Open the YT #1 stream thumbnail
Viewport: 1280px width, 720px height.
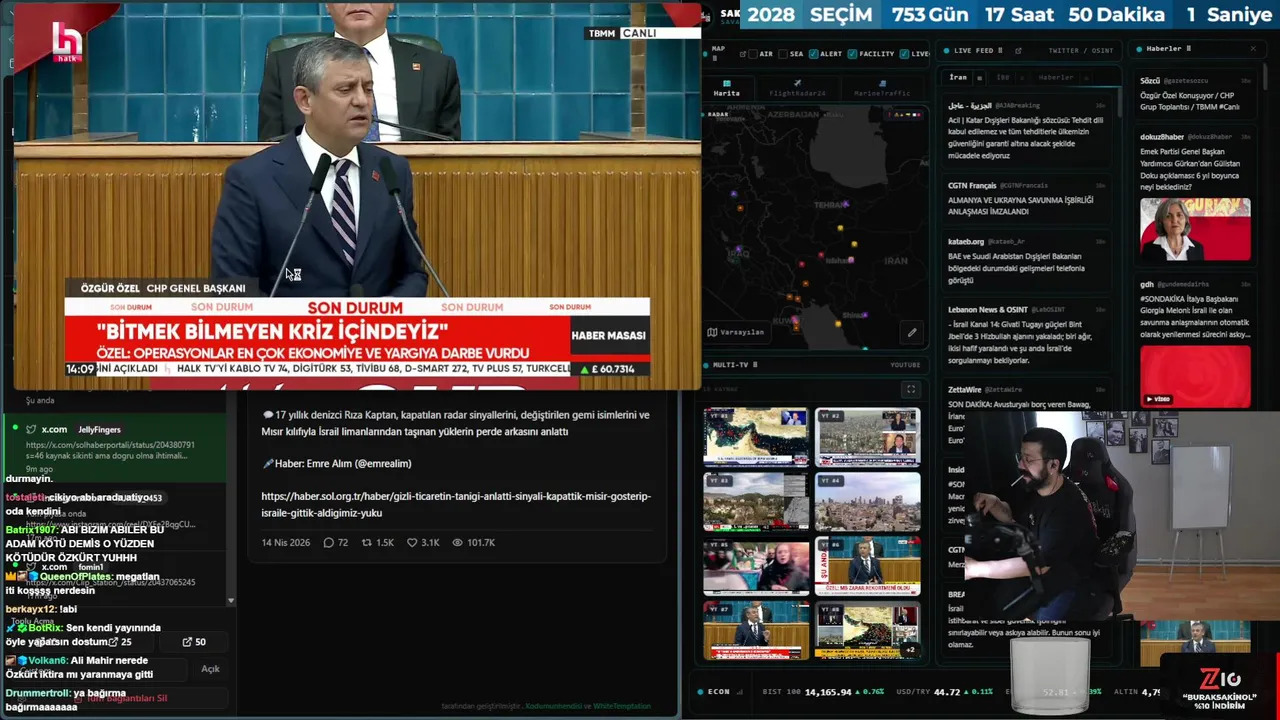tap(756, 436)
